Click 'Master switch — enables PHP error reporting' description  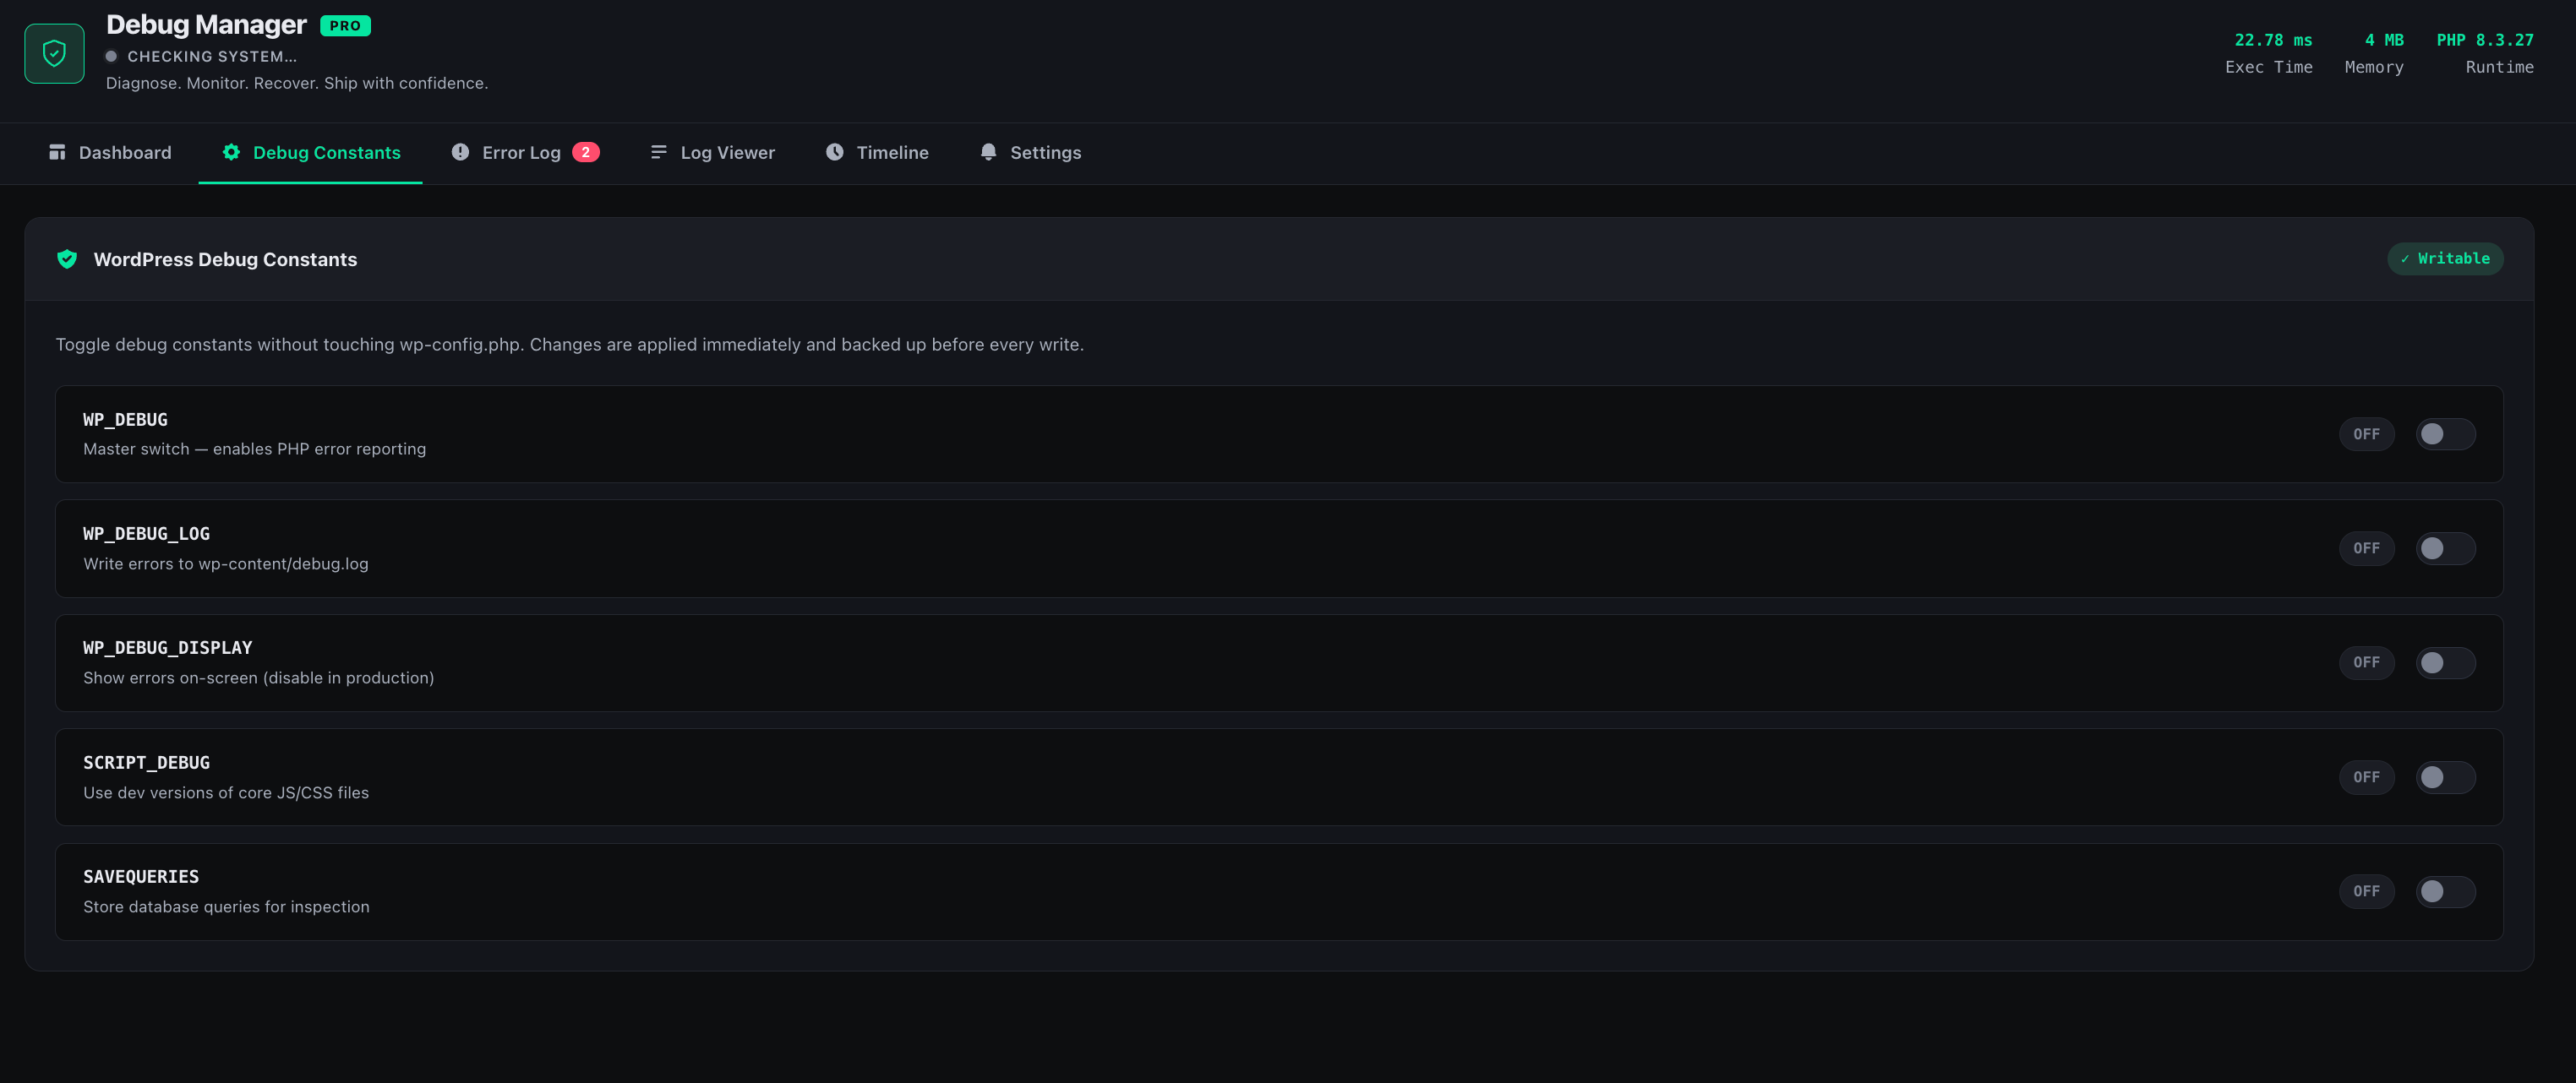tap(254, 449)
